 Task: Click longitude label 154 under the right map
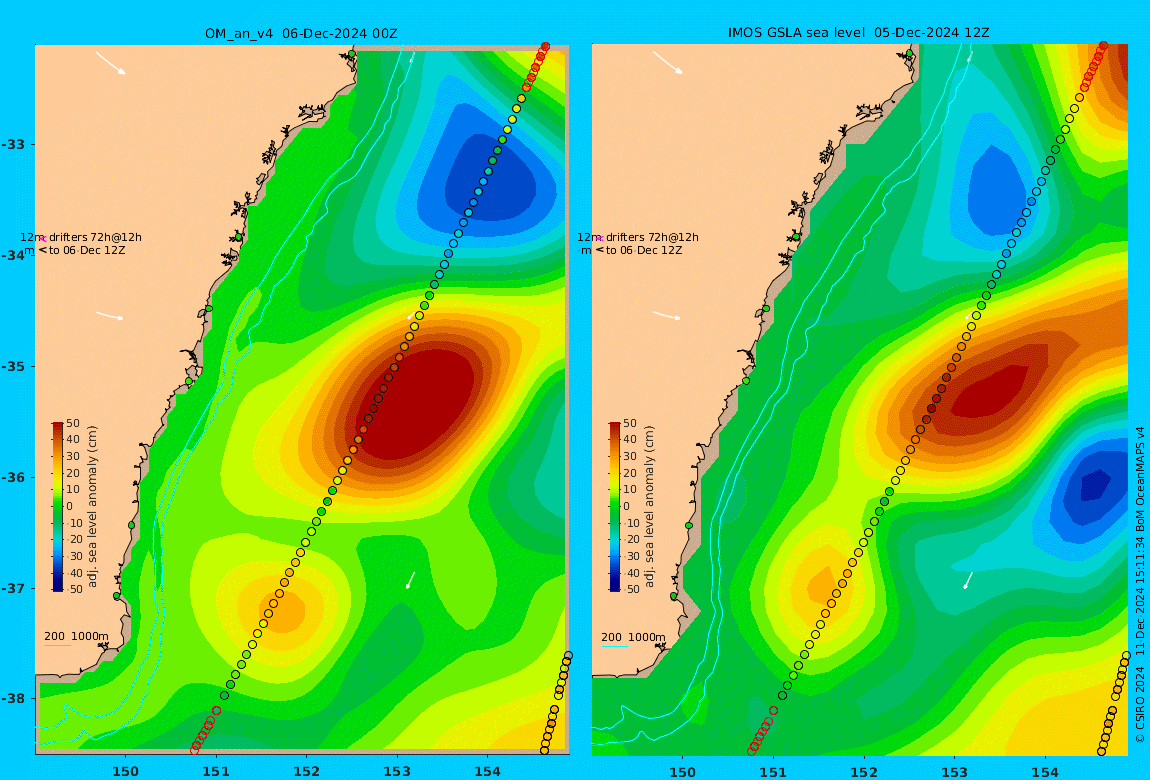(x=1044, y=771)
